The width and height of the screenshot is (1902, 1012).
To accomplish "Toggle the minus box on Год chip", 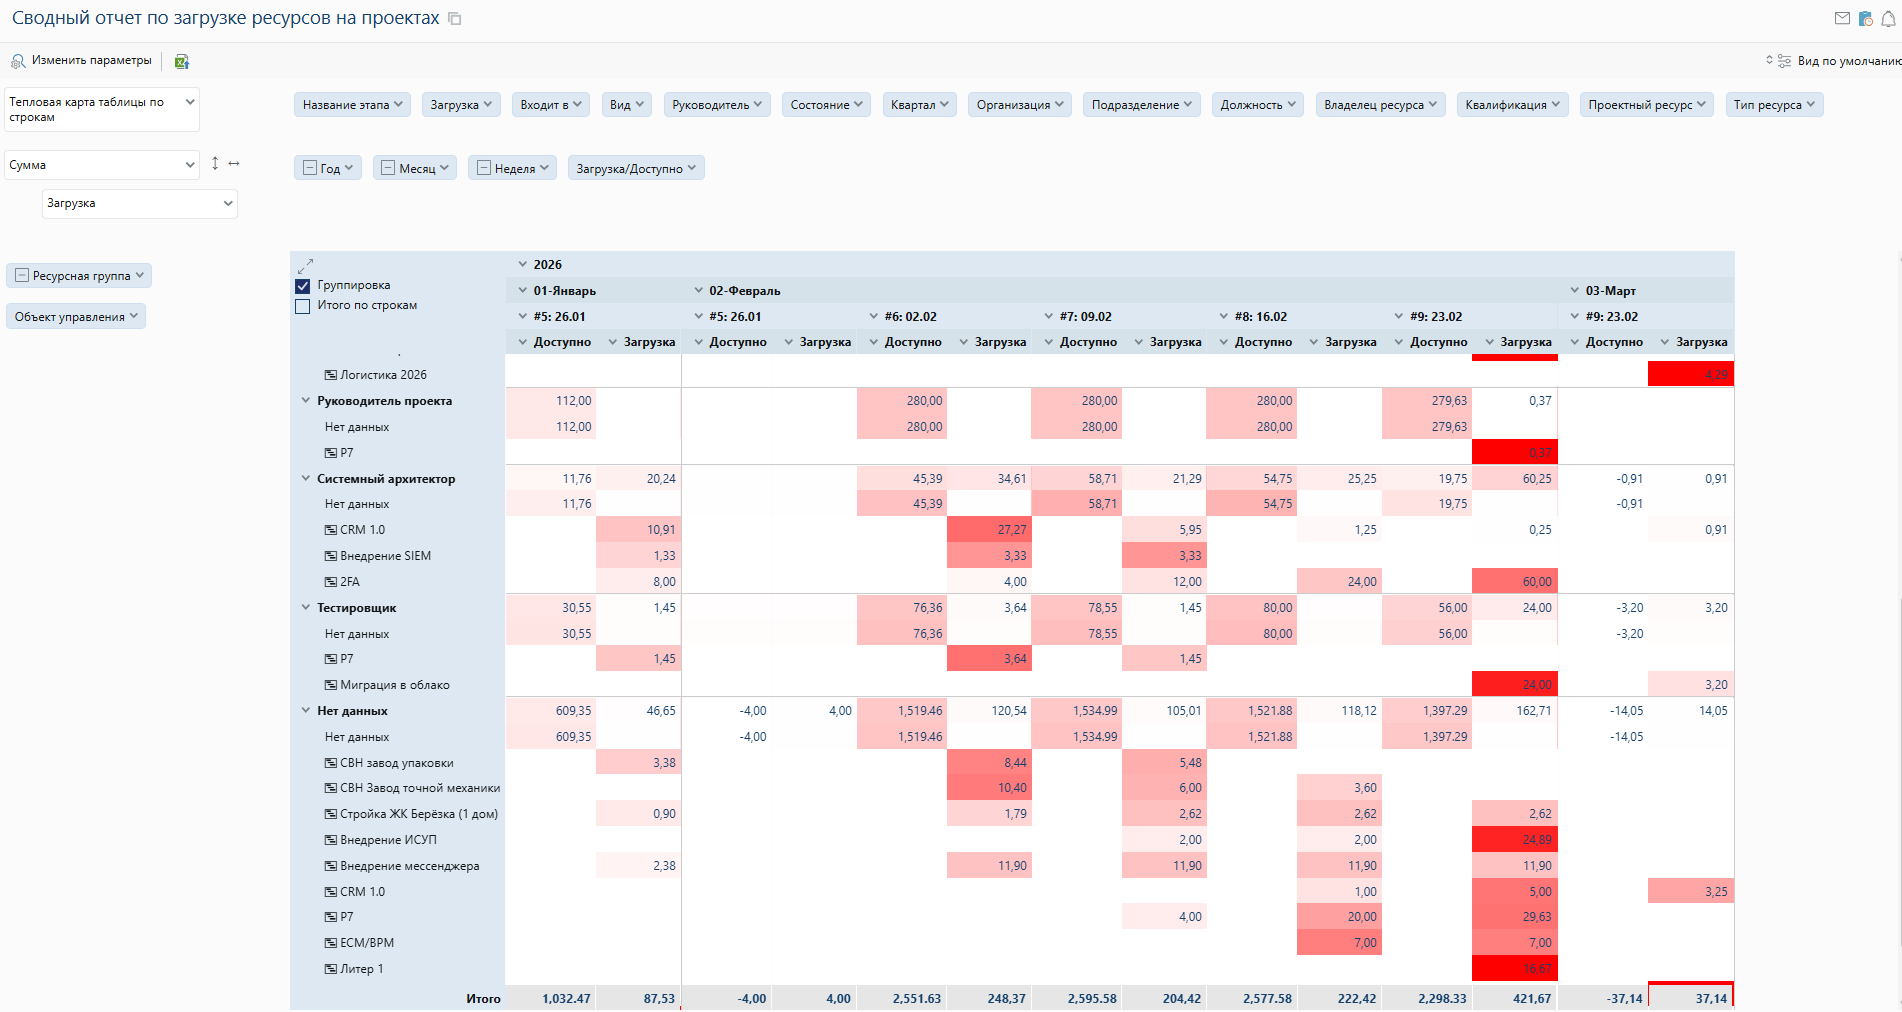I will (309, 168).
